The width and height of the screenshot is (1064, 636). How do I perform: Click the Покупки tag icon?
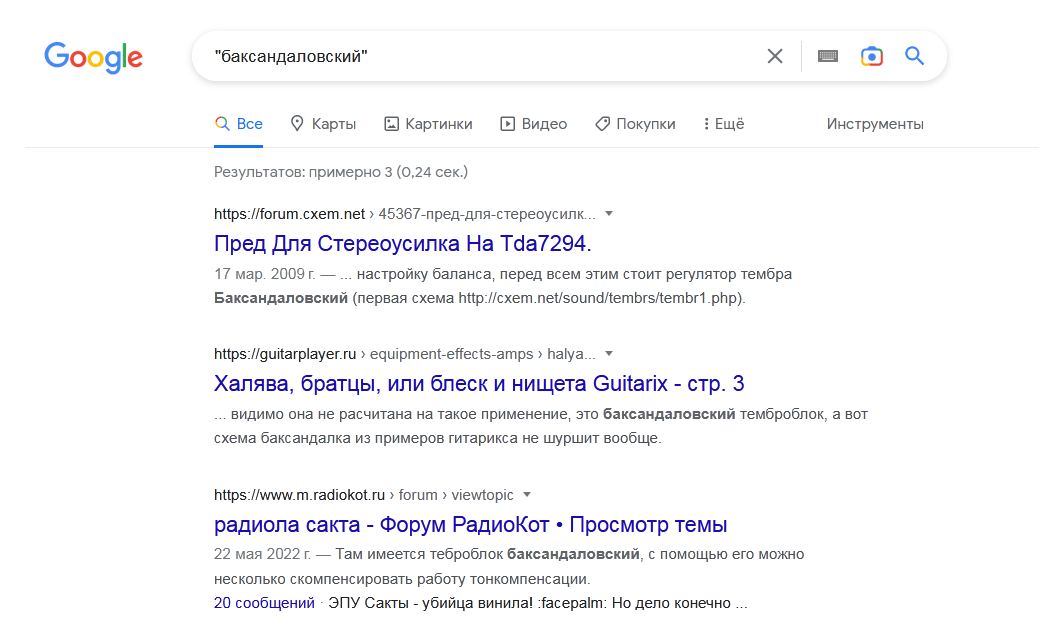(603, 124)
